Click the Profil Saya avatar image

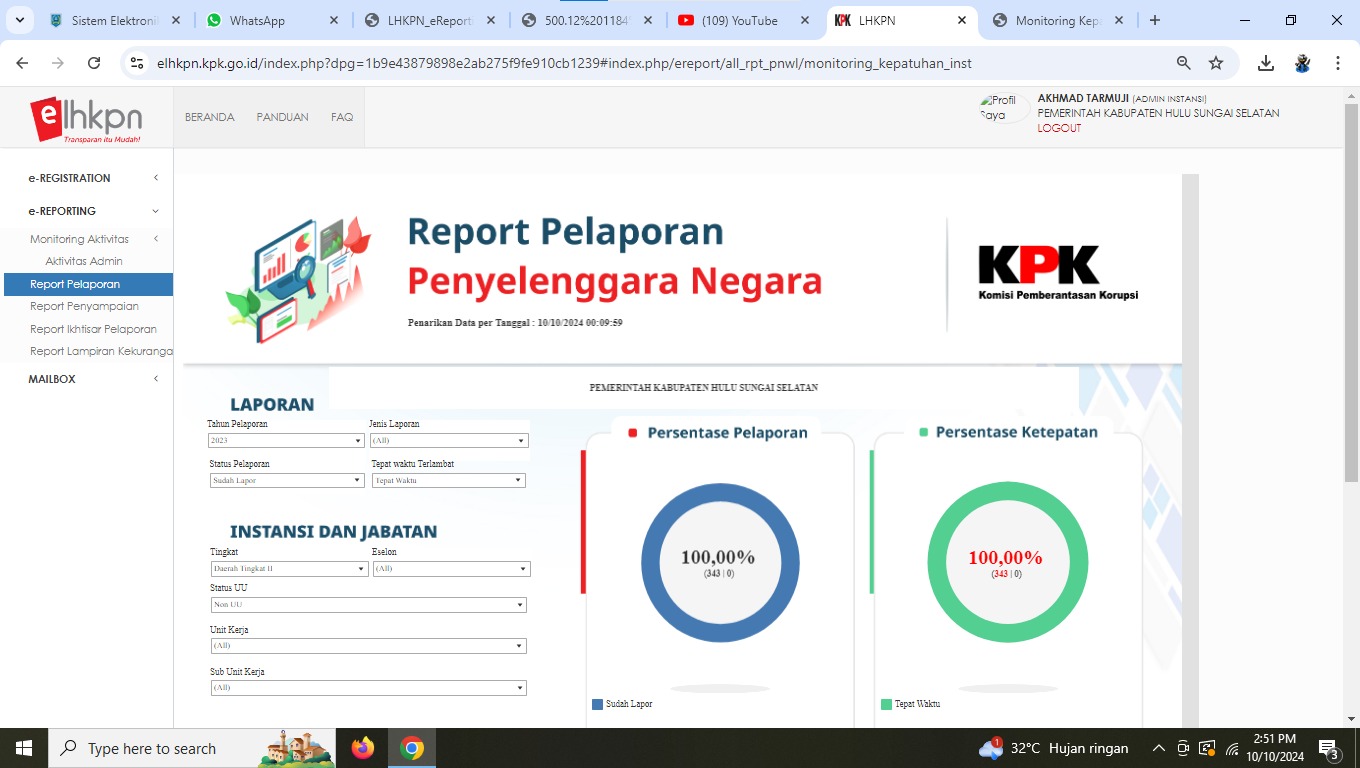coord(1003,108)
